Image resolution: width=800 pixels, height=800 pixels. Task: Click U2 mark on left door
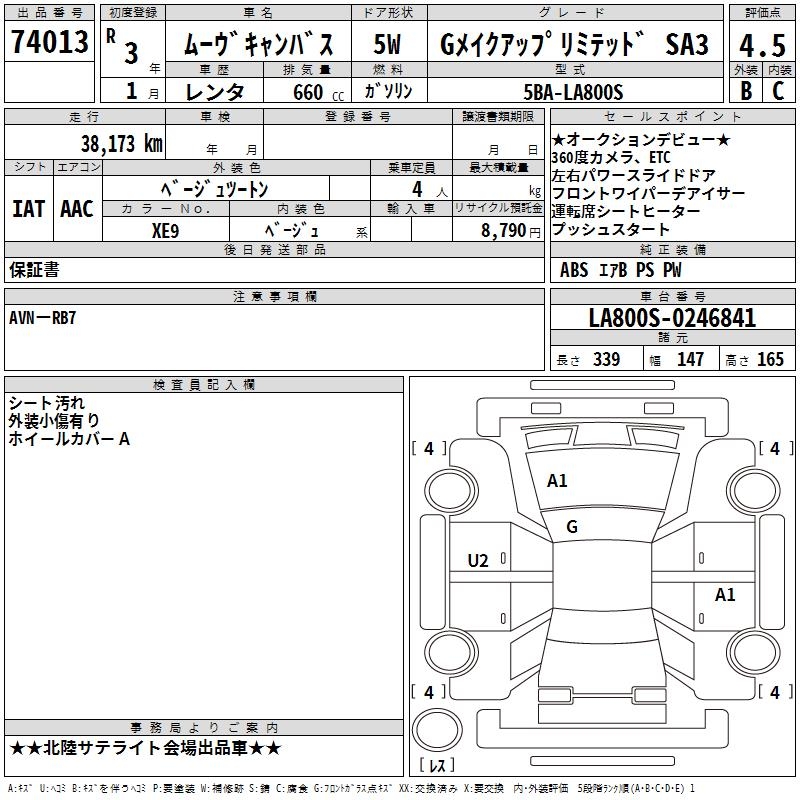(x=478, y=561)
